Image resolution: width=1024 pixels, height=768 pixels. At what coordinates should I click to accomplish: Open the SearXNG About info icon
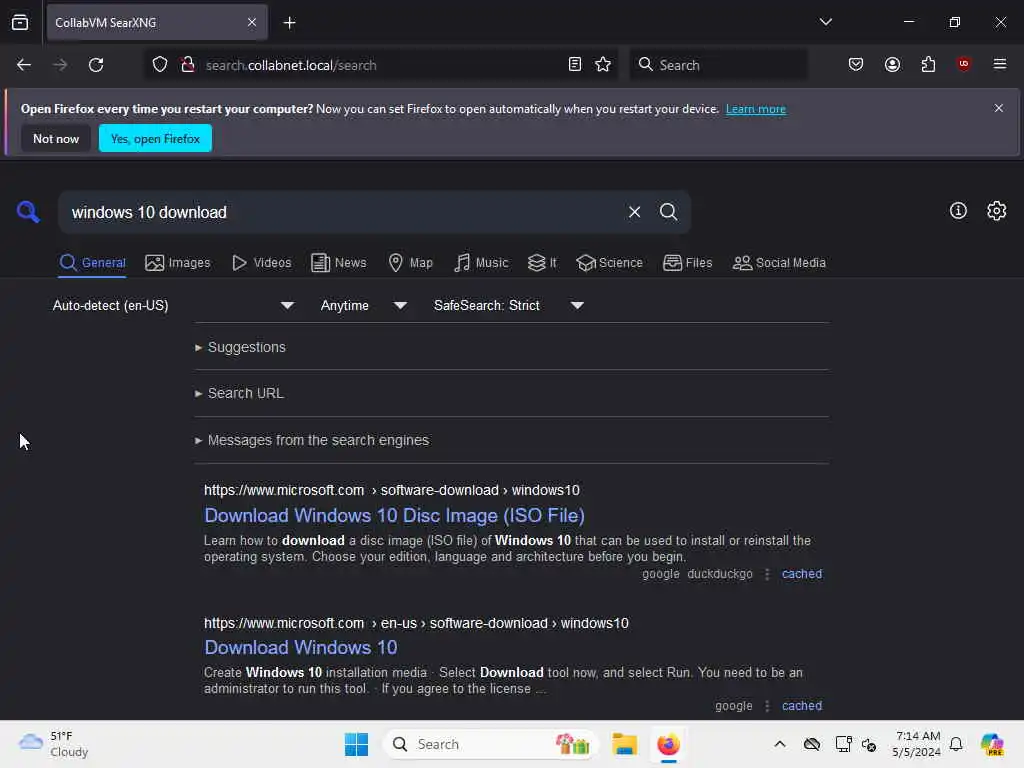958,210
